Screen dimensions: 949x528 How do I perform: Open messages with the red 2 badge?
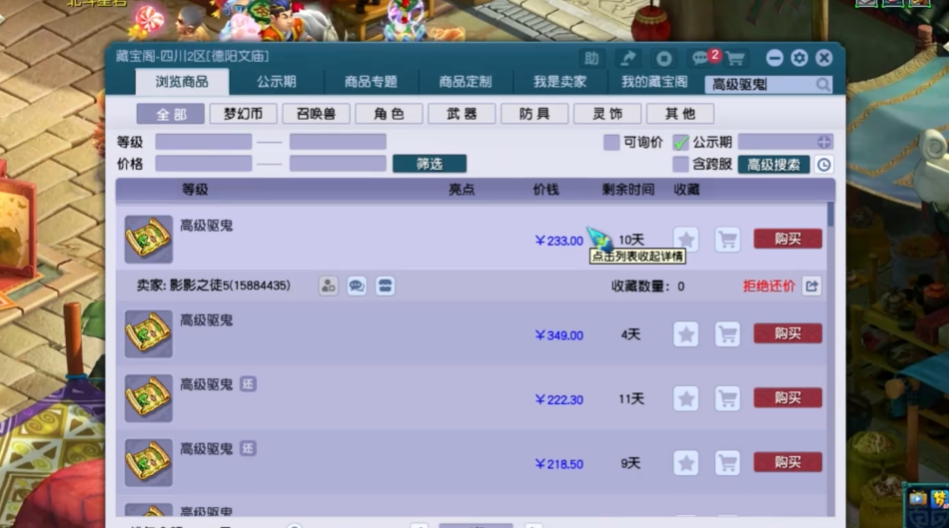point(702,58)
